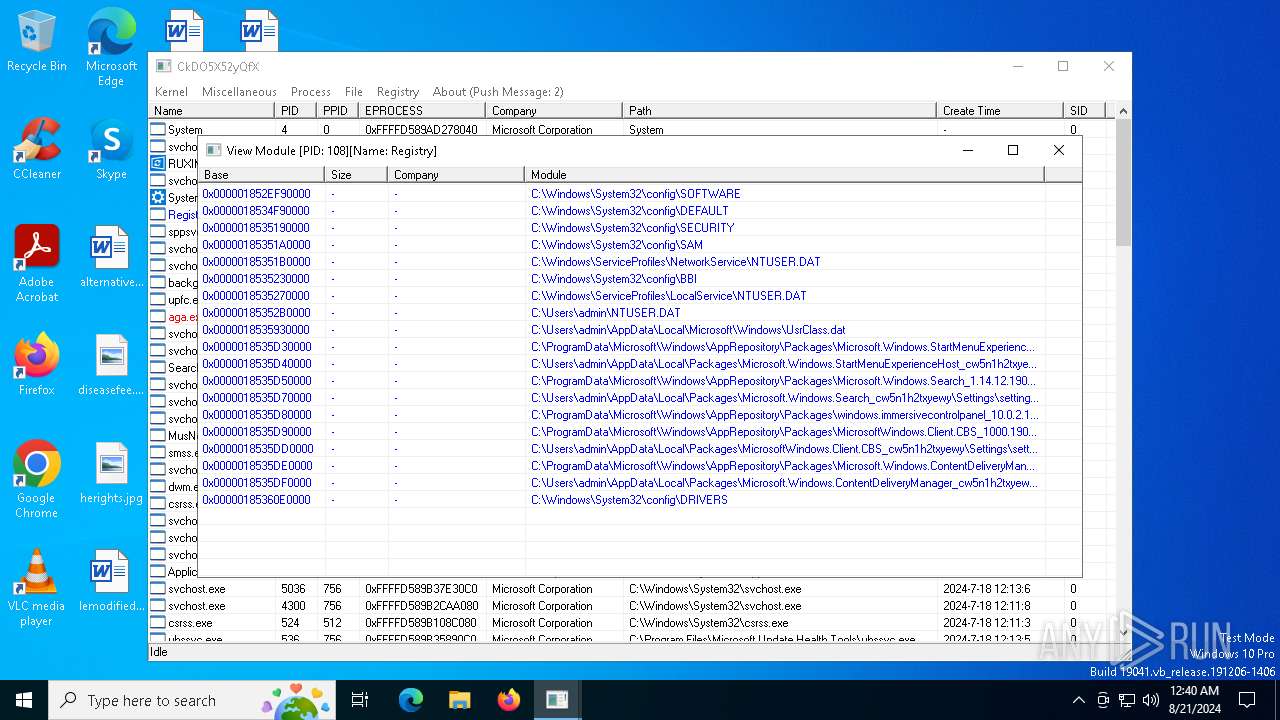Select the diseasefee image file on the desktop
1280x720 pixels.
click(111, 365)
